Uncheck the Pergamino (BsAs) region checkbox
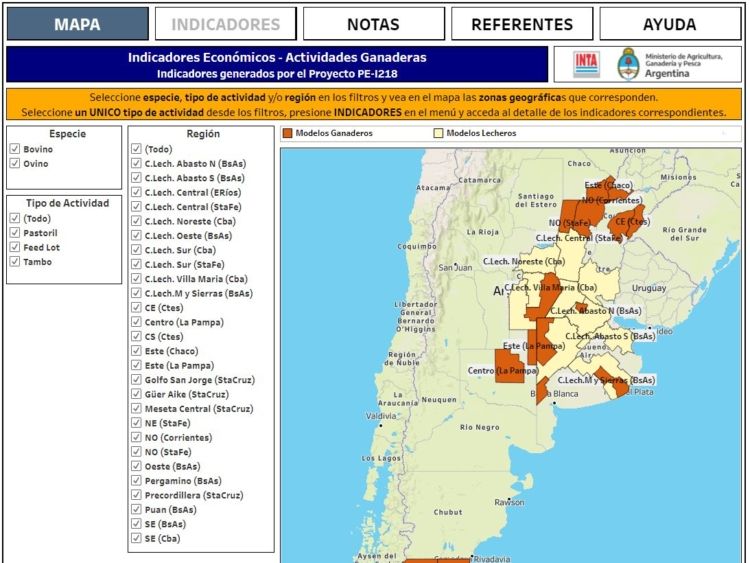The height and width of the screenshot is (563, 750). (x=136, y=481)
